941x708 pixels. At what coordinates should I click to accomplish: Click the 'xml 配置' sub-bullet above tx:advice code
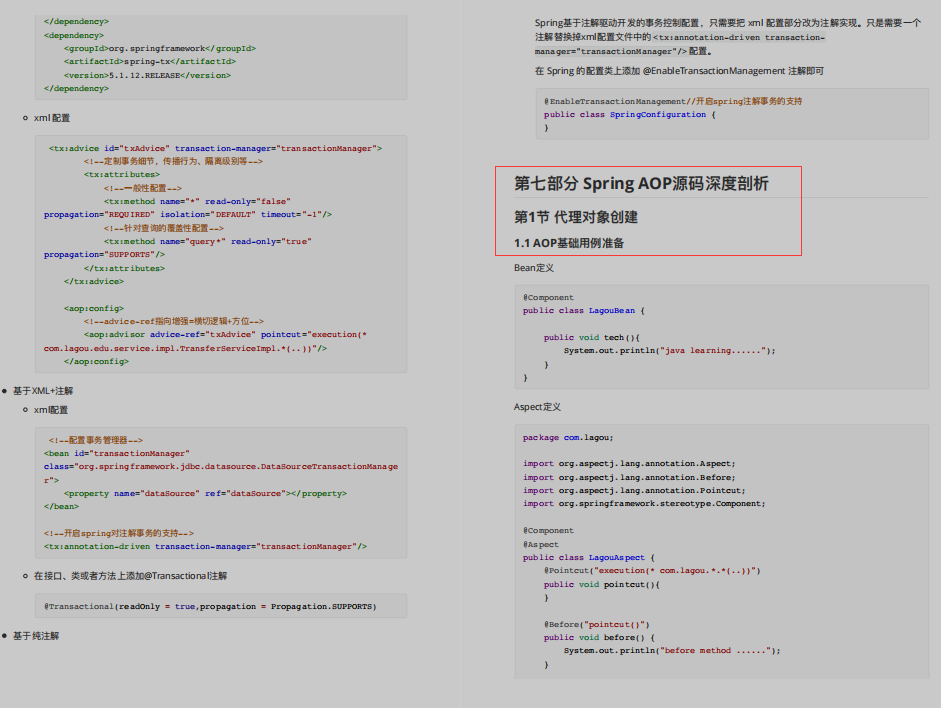52,118
